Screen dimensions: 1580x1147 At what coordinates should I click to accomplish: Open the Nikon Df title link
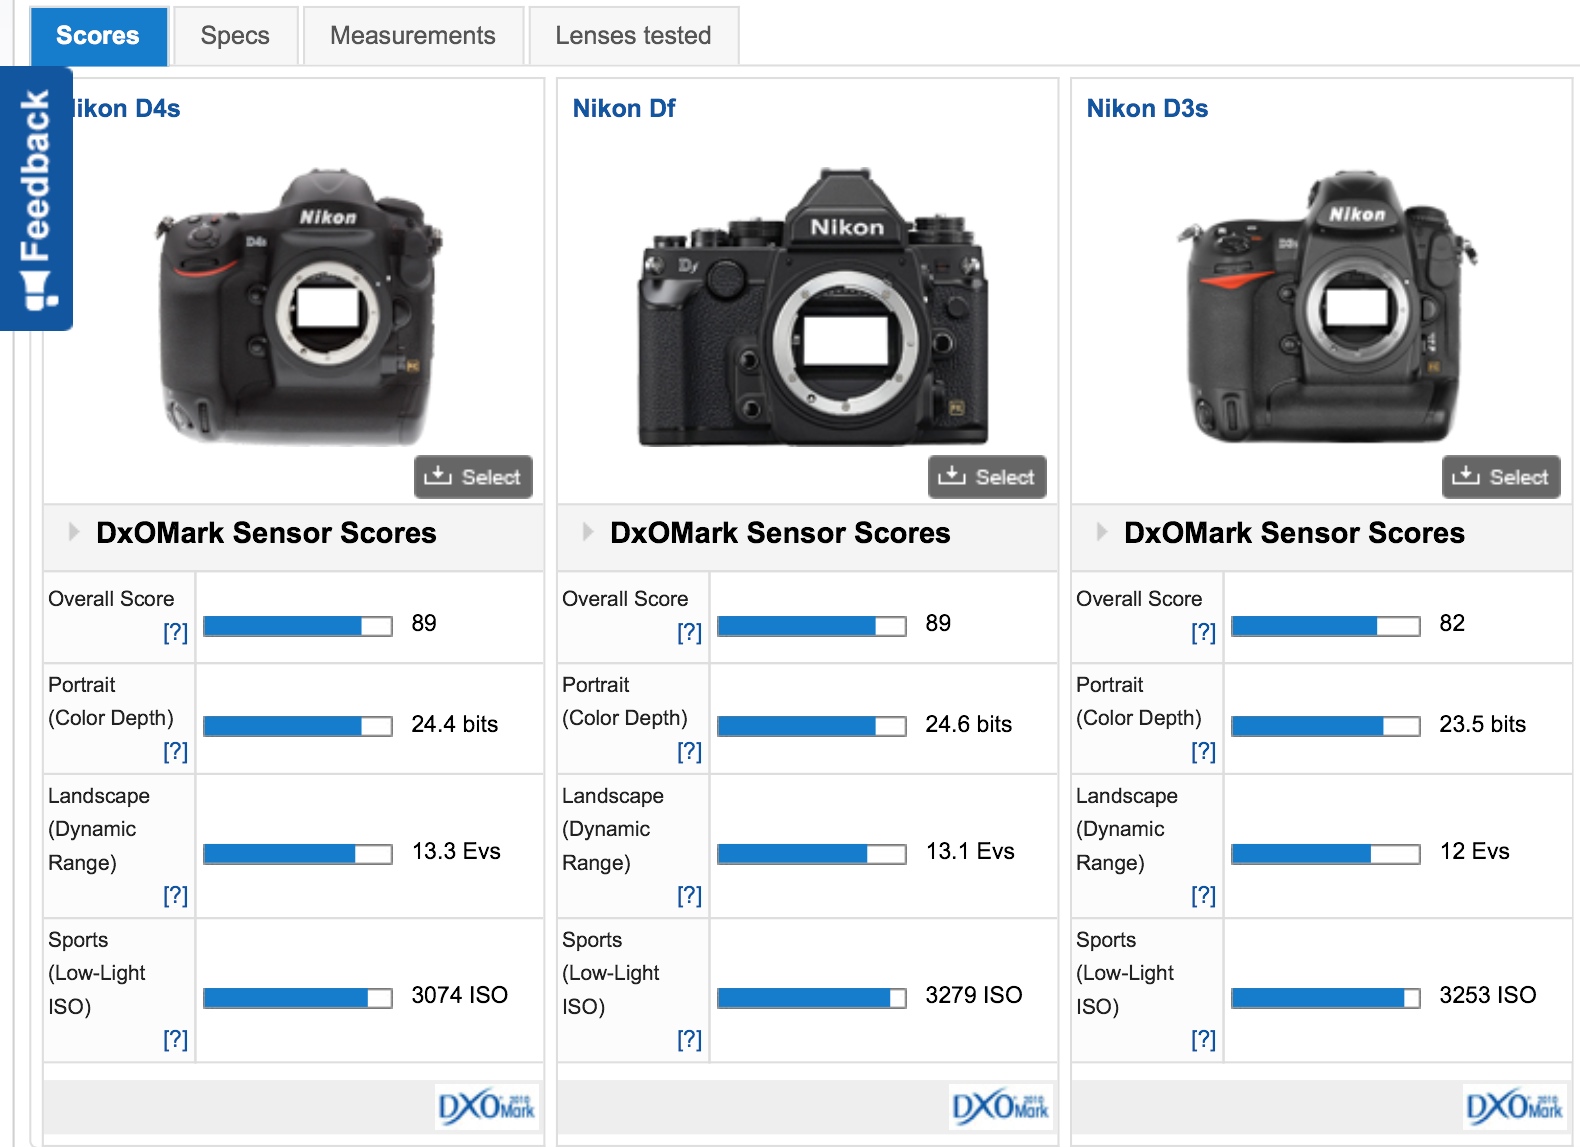(623, 108)
